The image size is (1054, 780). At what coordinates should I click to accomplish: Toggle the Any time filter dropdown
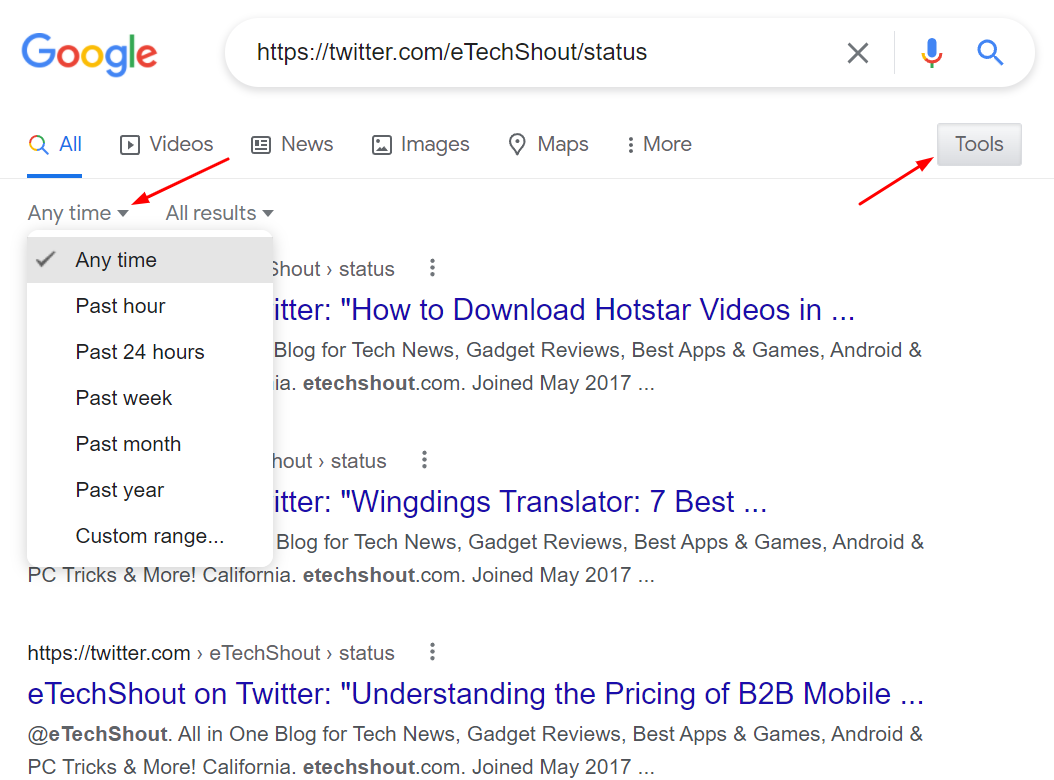click(78, 213)
